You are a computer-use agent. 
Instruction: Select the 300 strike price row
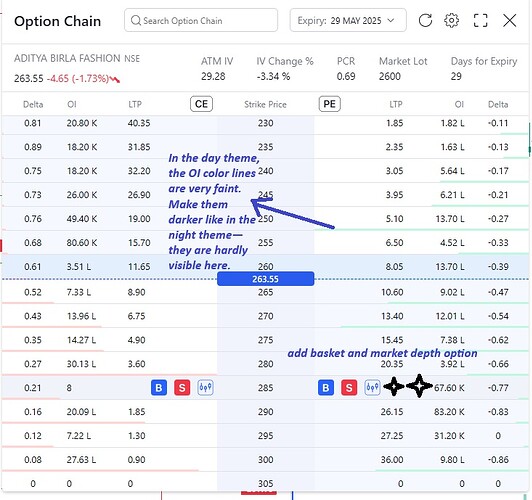[x=265, y=460]
